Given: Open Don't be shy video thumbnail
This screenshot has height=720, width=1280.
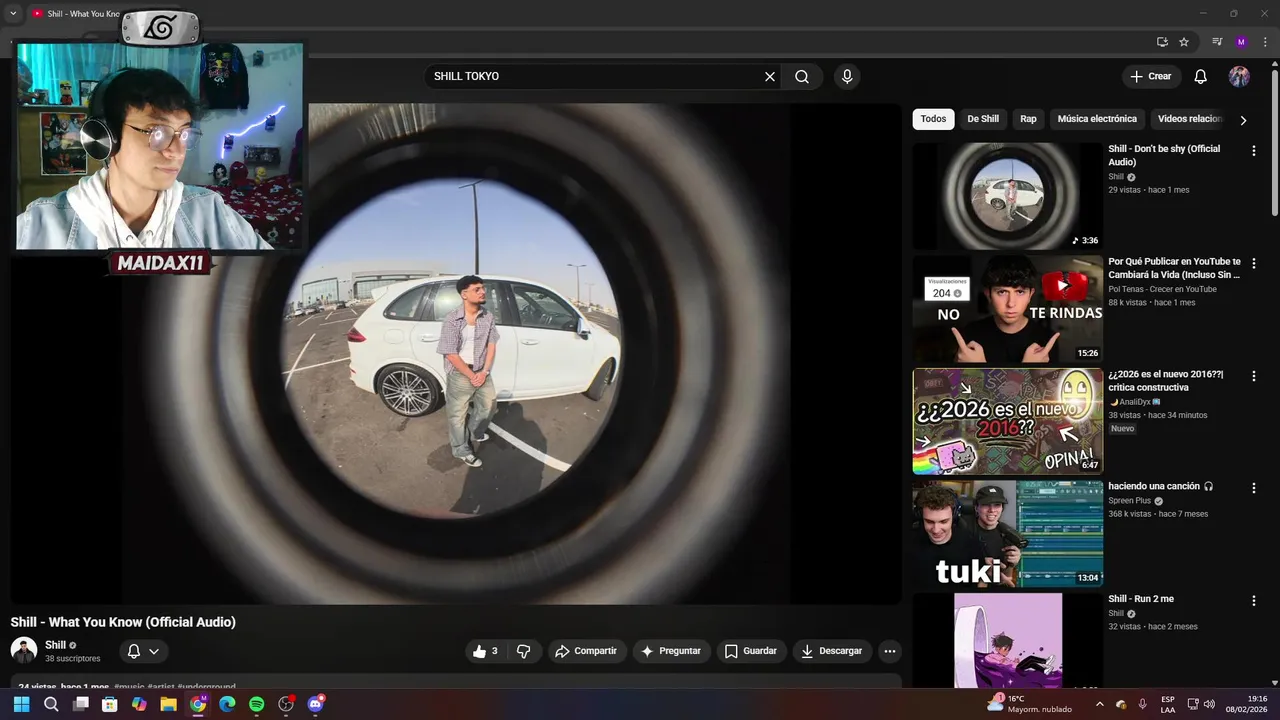Looking at the screenshot, I should click(1008, 196).
